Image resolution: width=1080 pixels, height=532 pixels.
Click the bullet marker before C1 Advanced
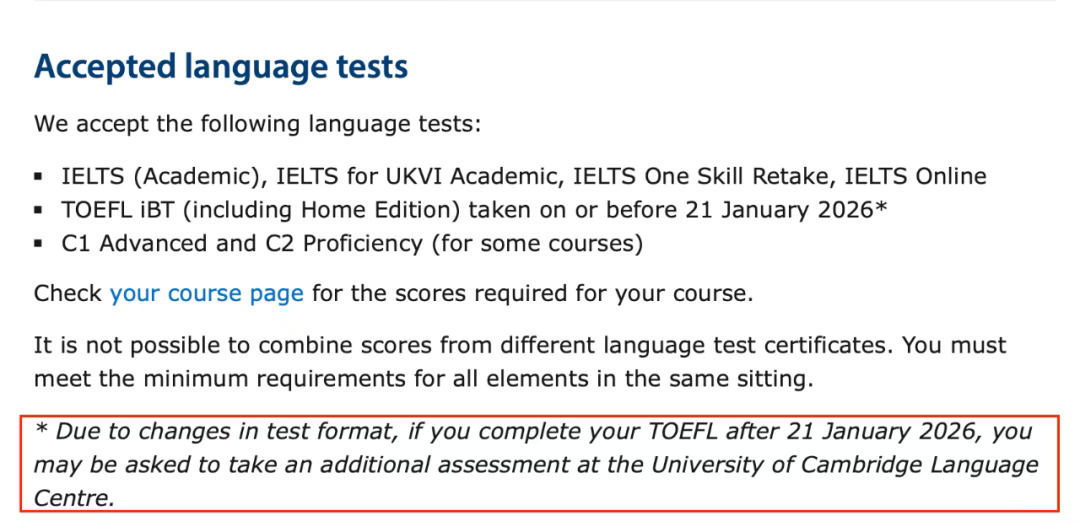click(x=40, y=244)
